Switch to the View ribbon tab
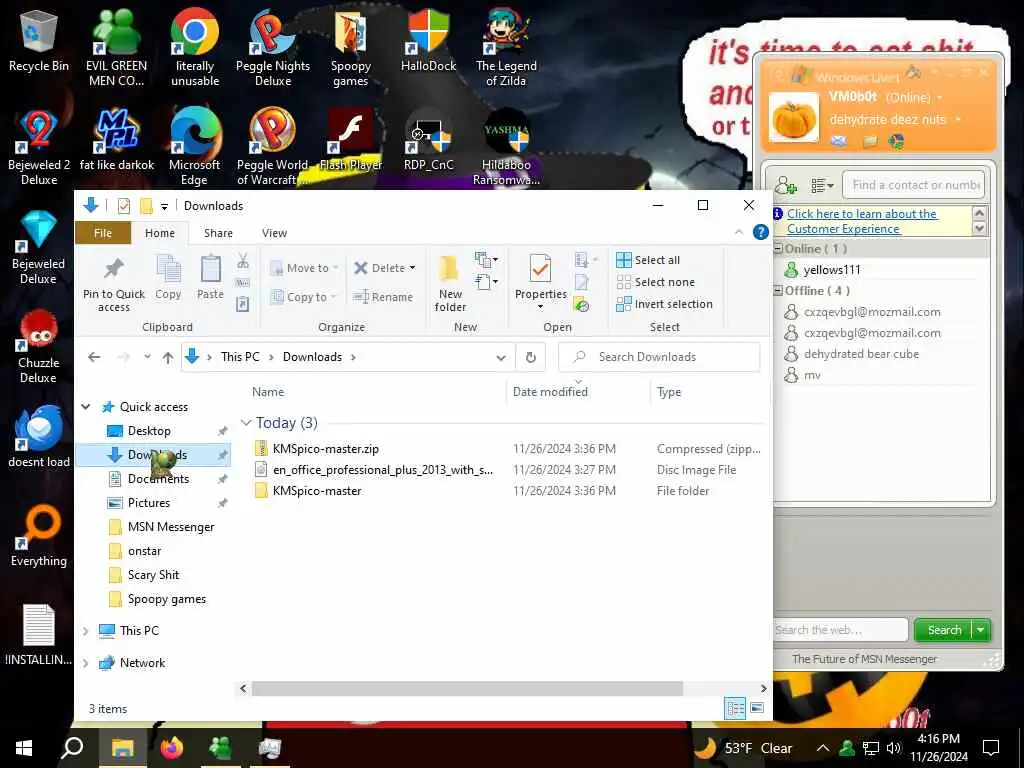The height and width of the screenshot is (768, 1024). pos(274,233)
